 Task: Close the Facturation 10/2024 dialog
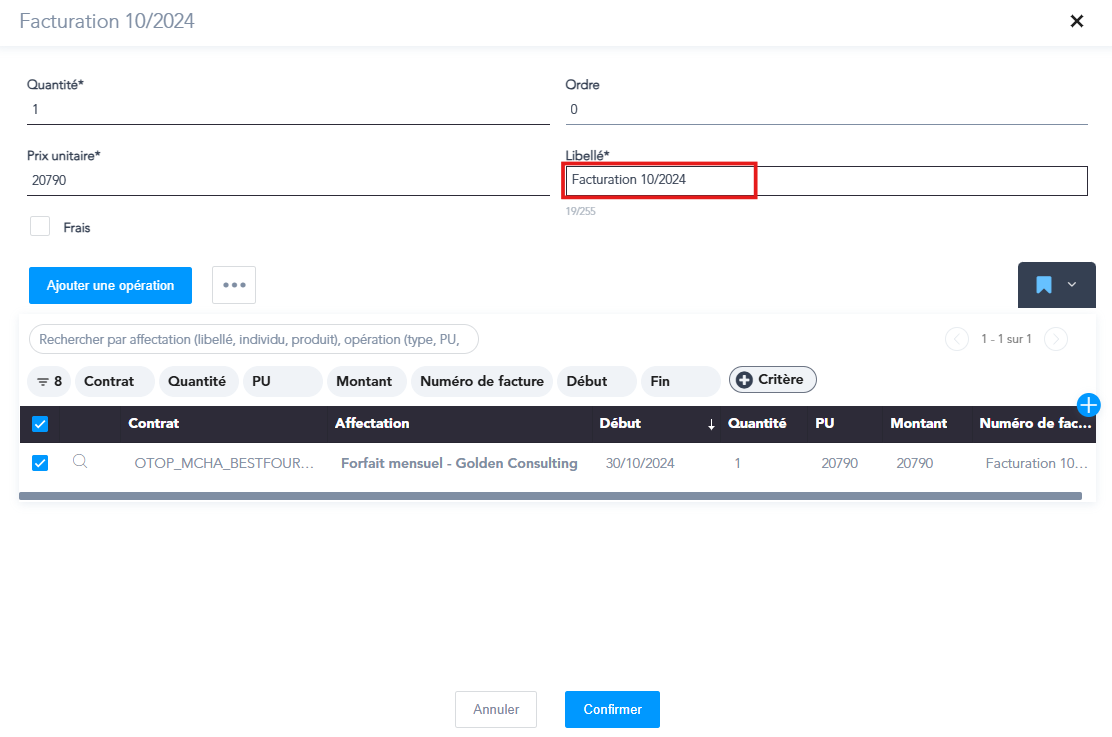coord(1077,21)
